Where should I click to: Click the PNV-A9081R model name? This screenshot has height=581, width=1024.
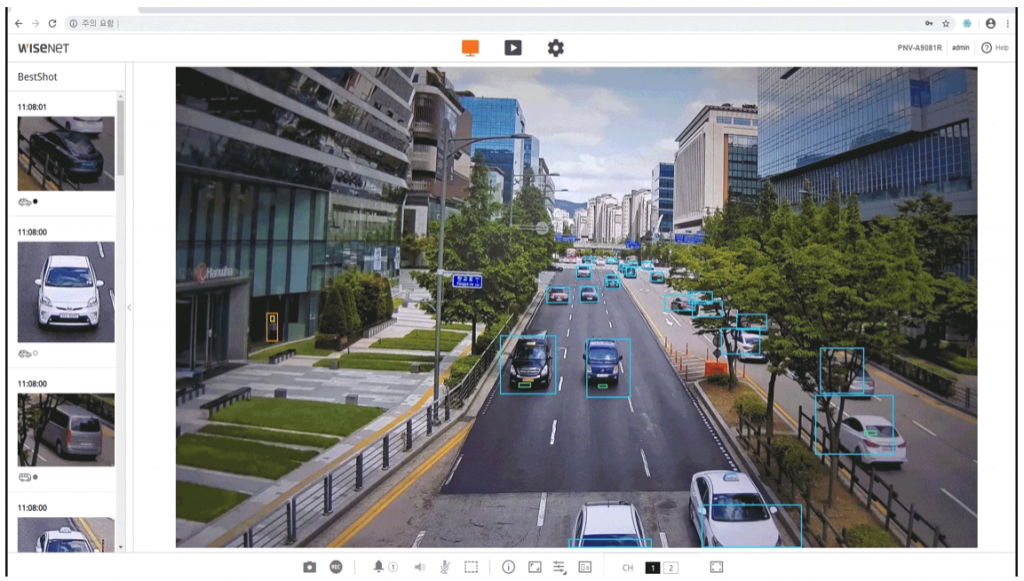point(920,48)
